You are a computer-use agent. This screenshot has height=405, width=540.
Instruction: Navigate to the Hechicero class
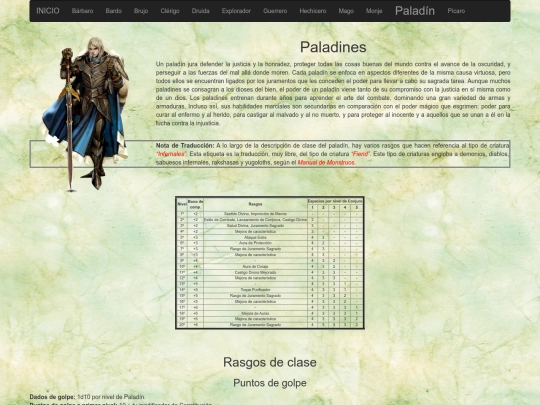click(x=313, y=11)
